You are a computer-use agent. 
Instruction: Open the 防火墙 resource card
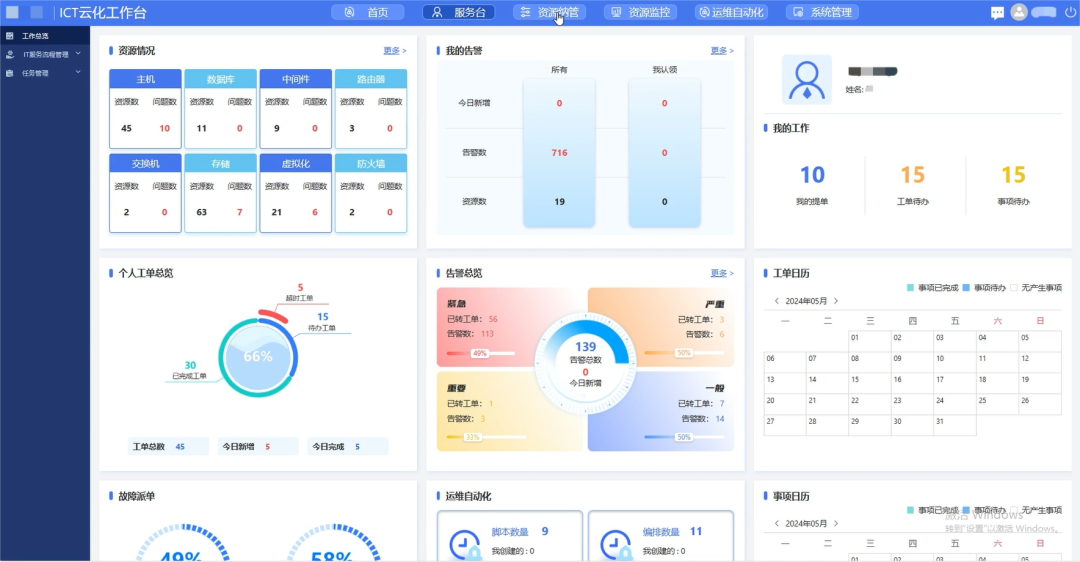tap(371, 194)
